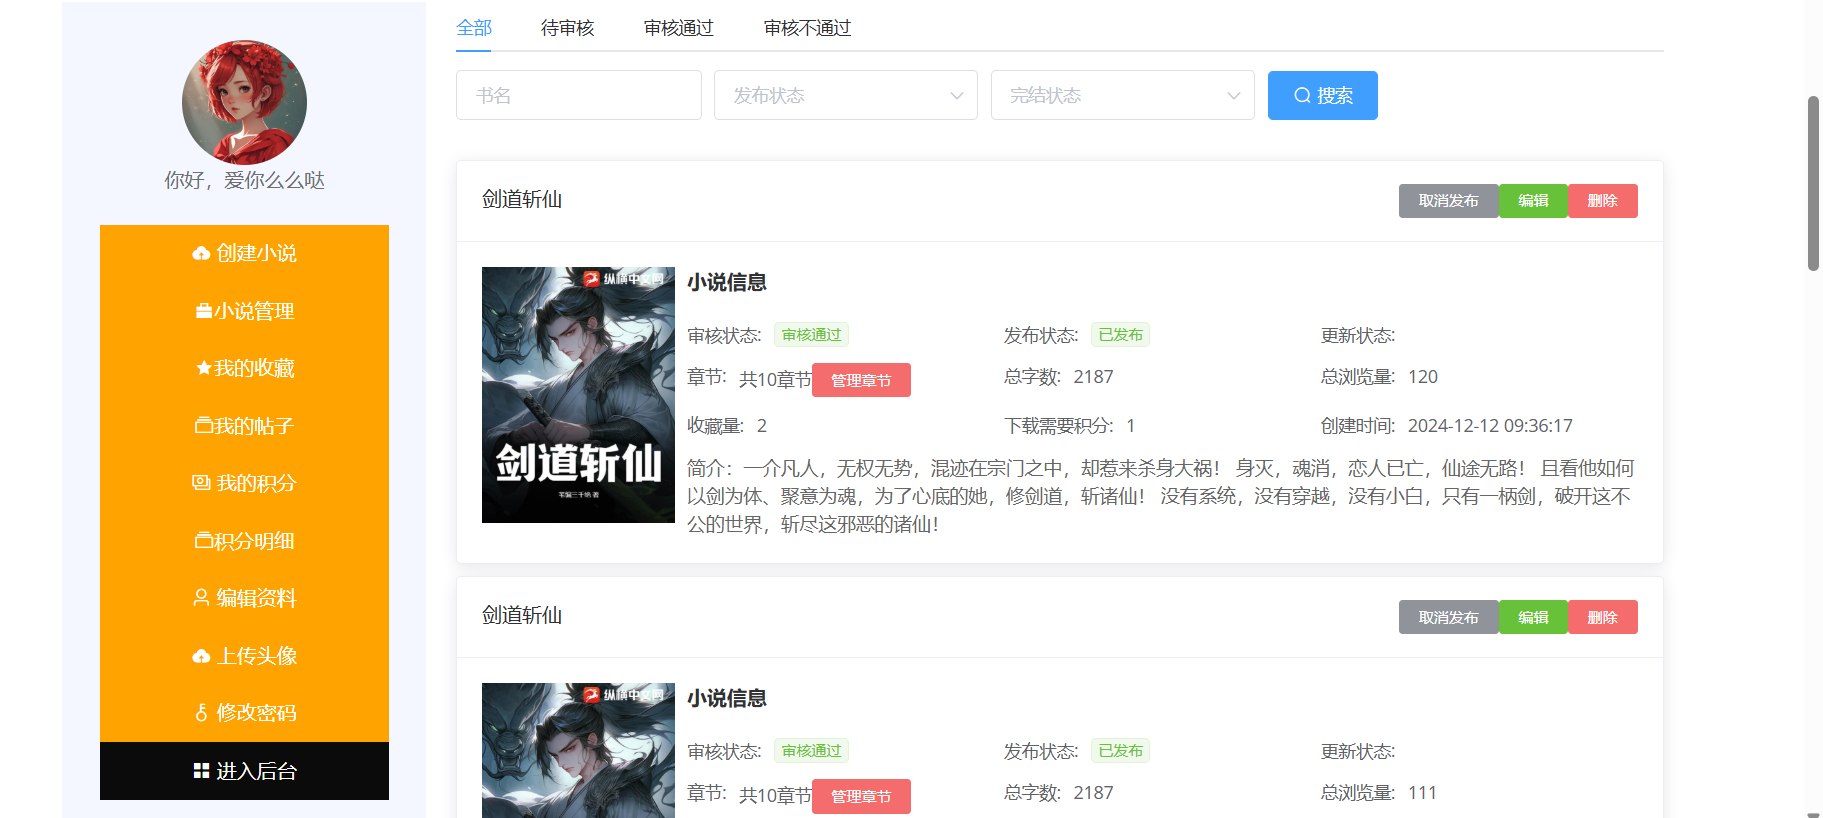Click the second card's 剑道斩仙 title
The image size is (1823, 818).
[x=522, y=616]
